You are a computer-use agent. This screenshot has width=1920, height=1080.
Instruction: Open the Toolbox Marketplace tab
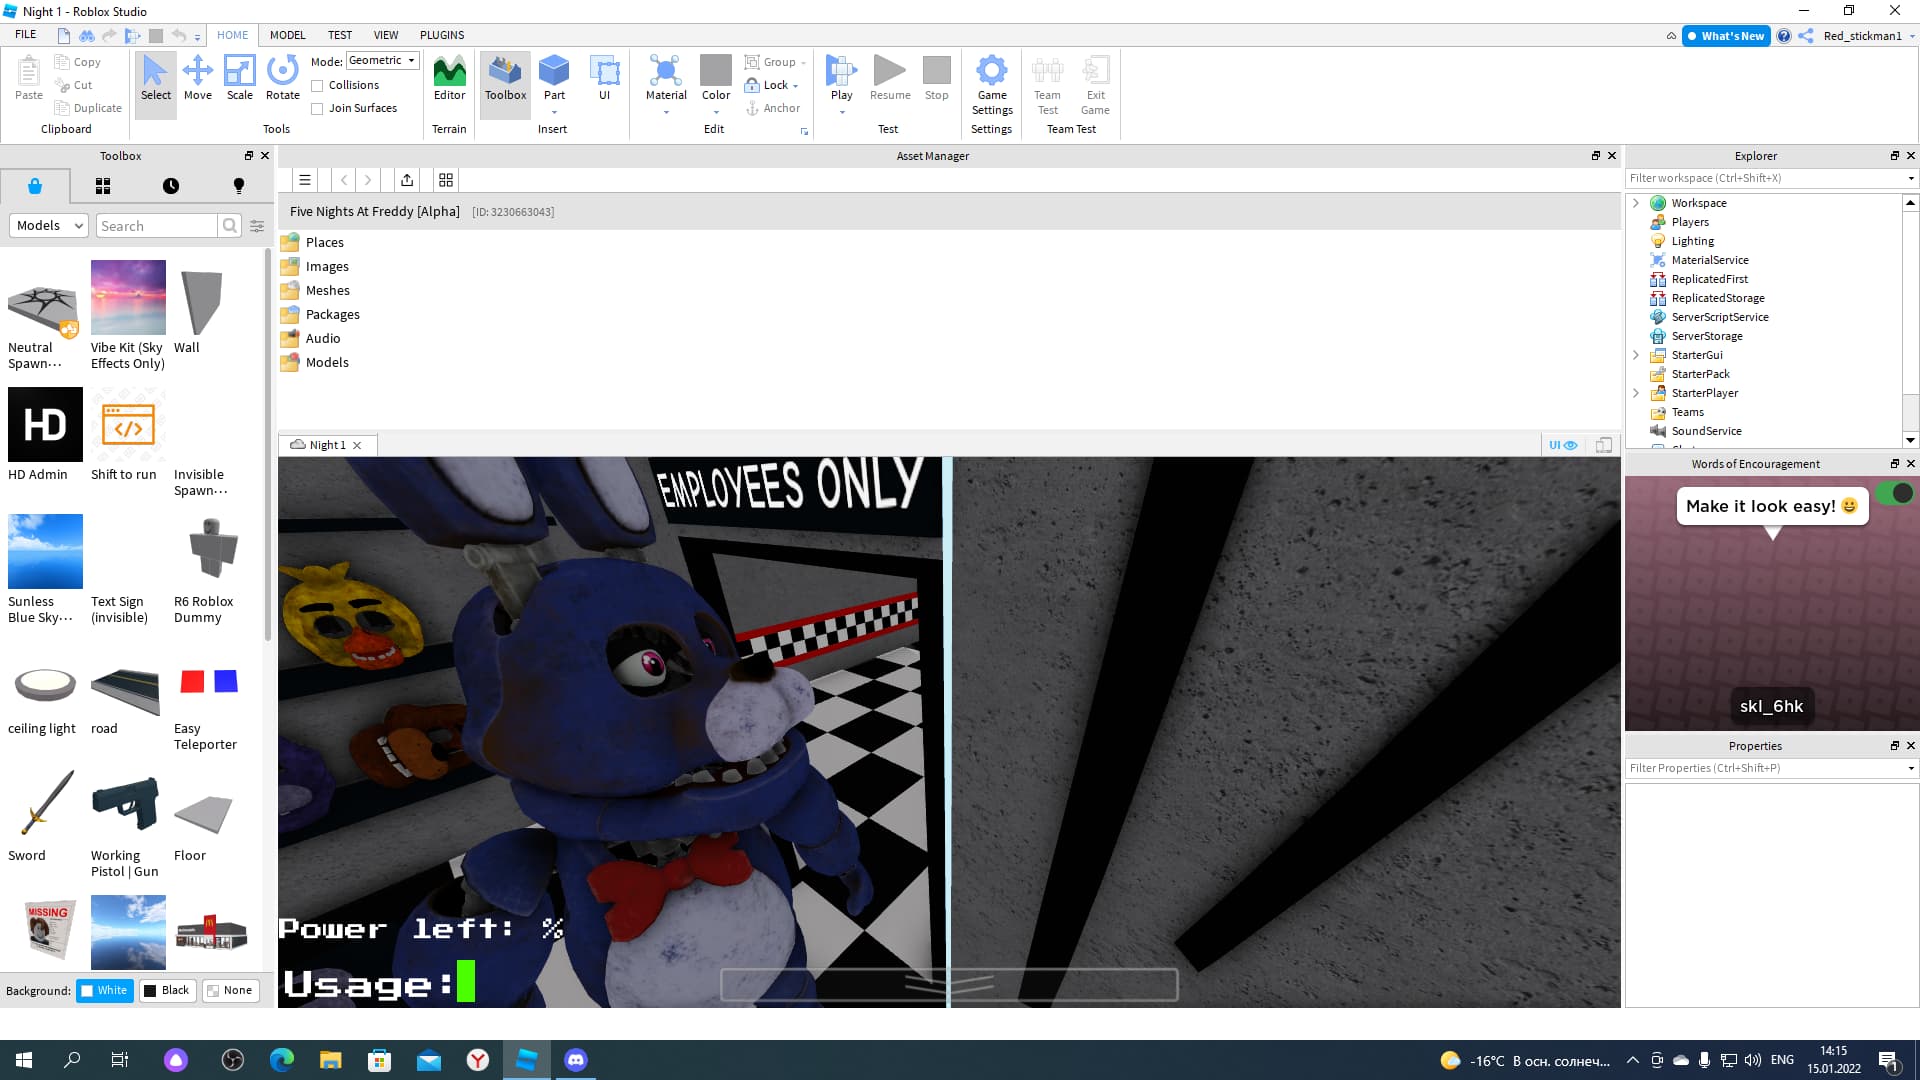coord(35,186)
